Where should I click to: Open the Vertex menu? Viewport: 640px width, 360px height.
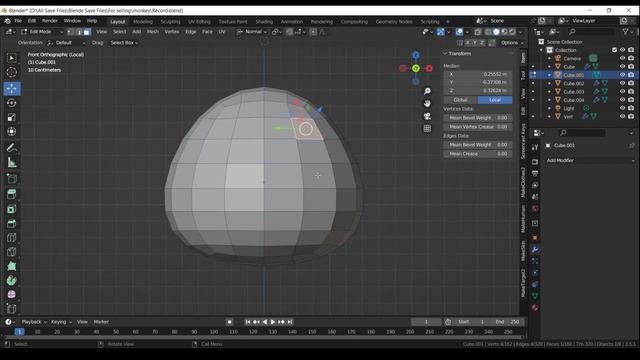172,32
